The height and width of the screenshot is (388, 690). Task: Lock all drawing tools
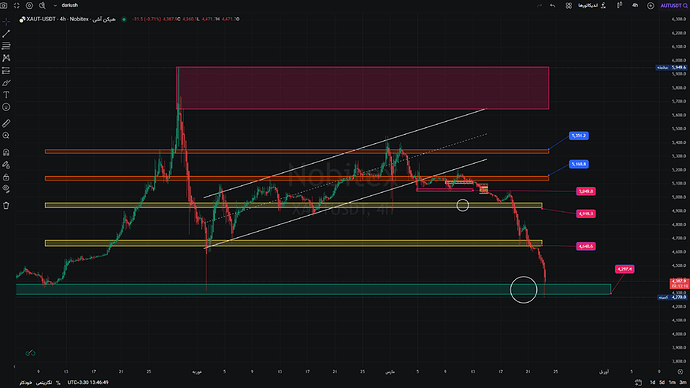(6, 177)
